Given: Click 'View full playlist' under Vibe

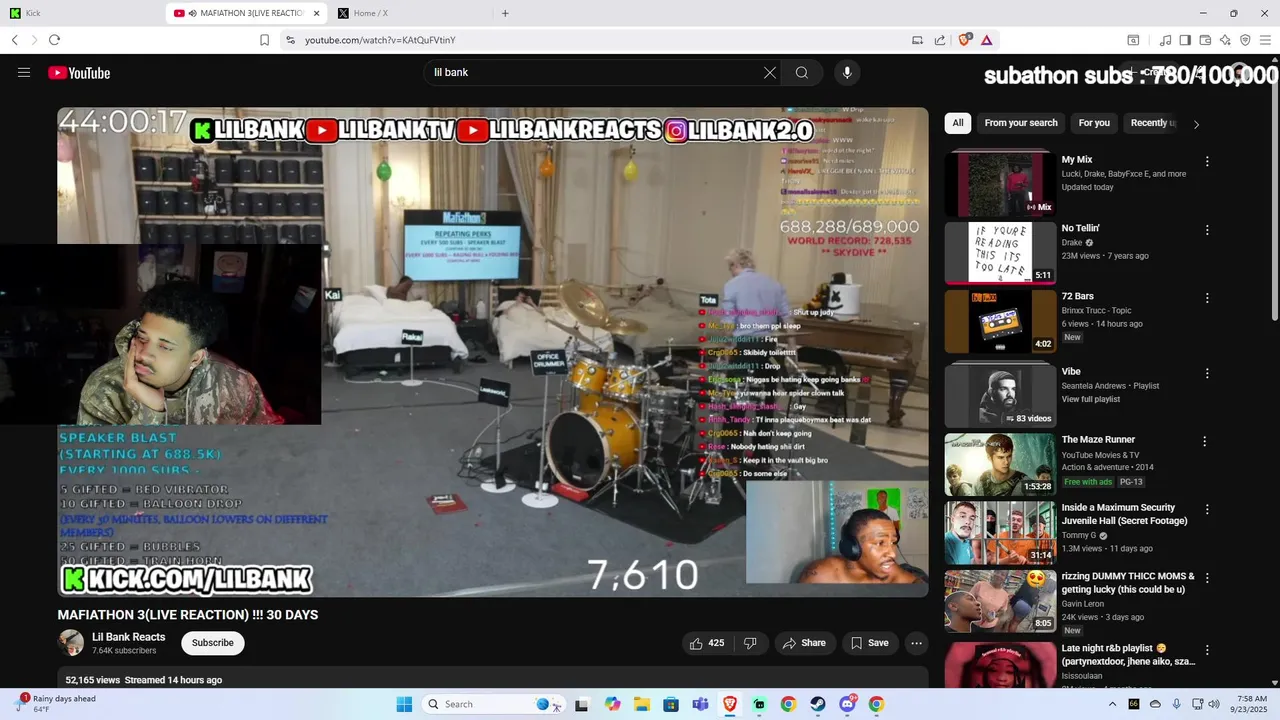Looking at the screenshot, I should [1091, 399].
